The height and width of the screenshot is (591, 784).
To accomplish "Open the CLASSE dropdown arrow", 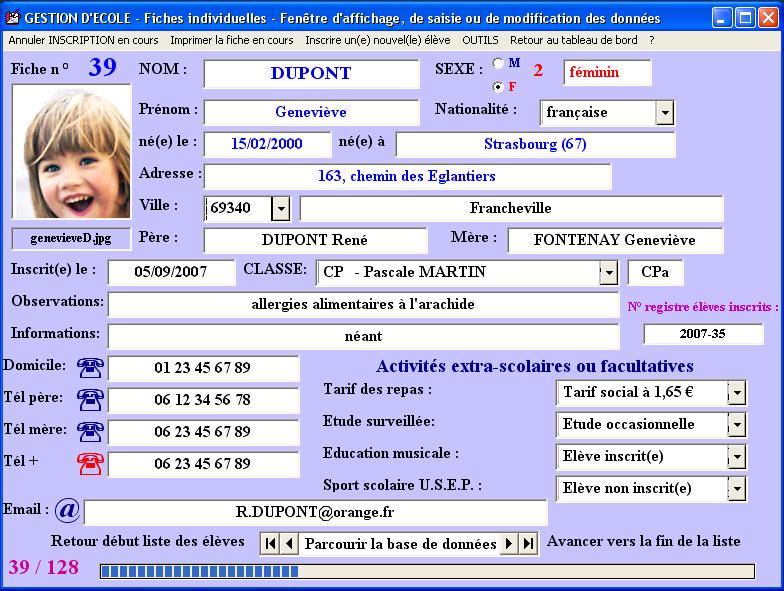I will pos(608,272).
